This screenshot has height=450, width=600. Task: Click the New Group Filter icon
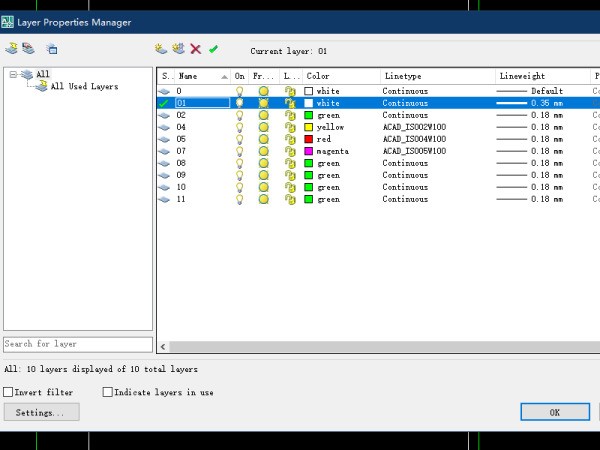28,48
